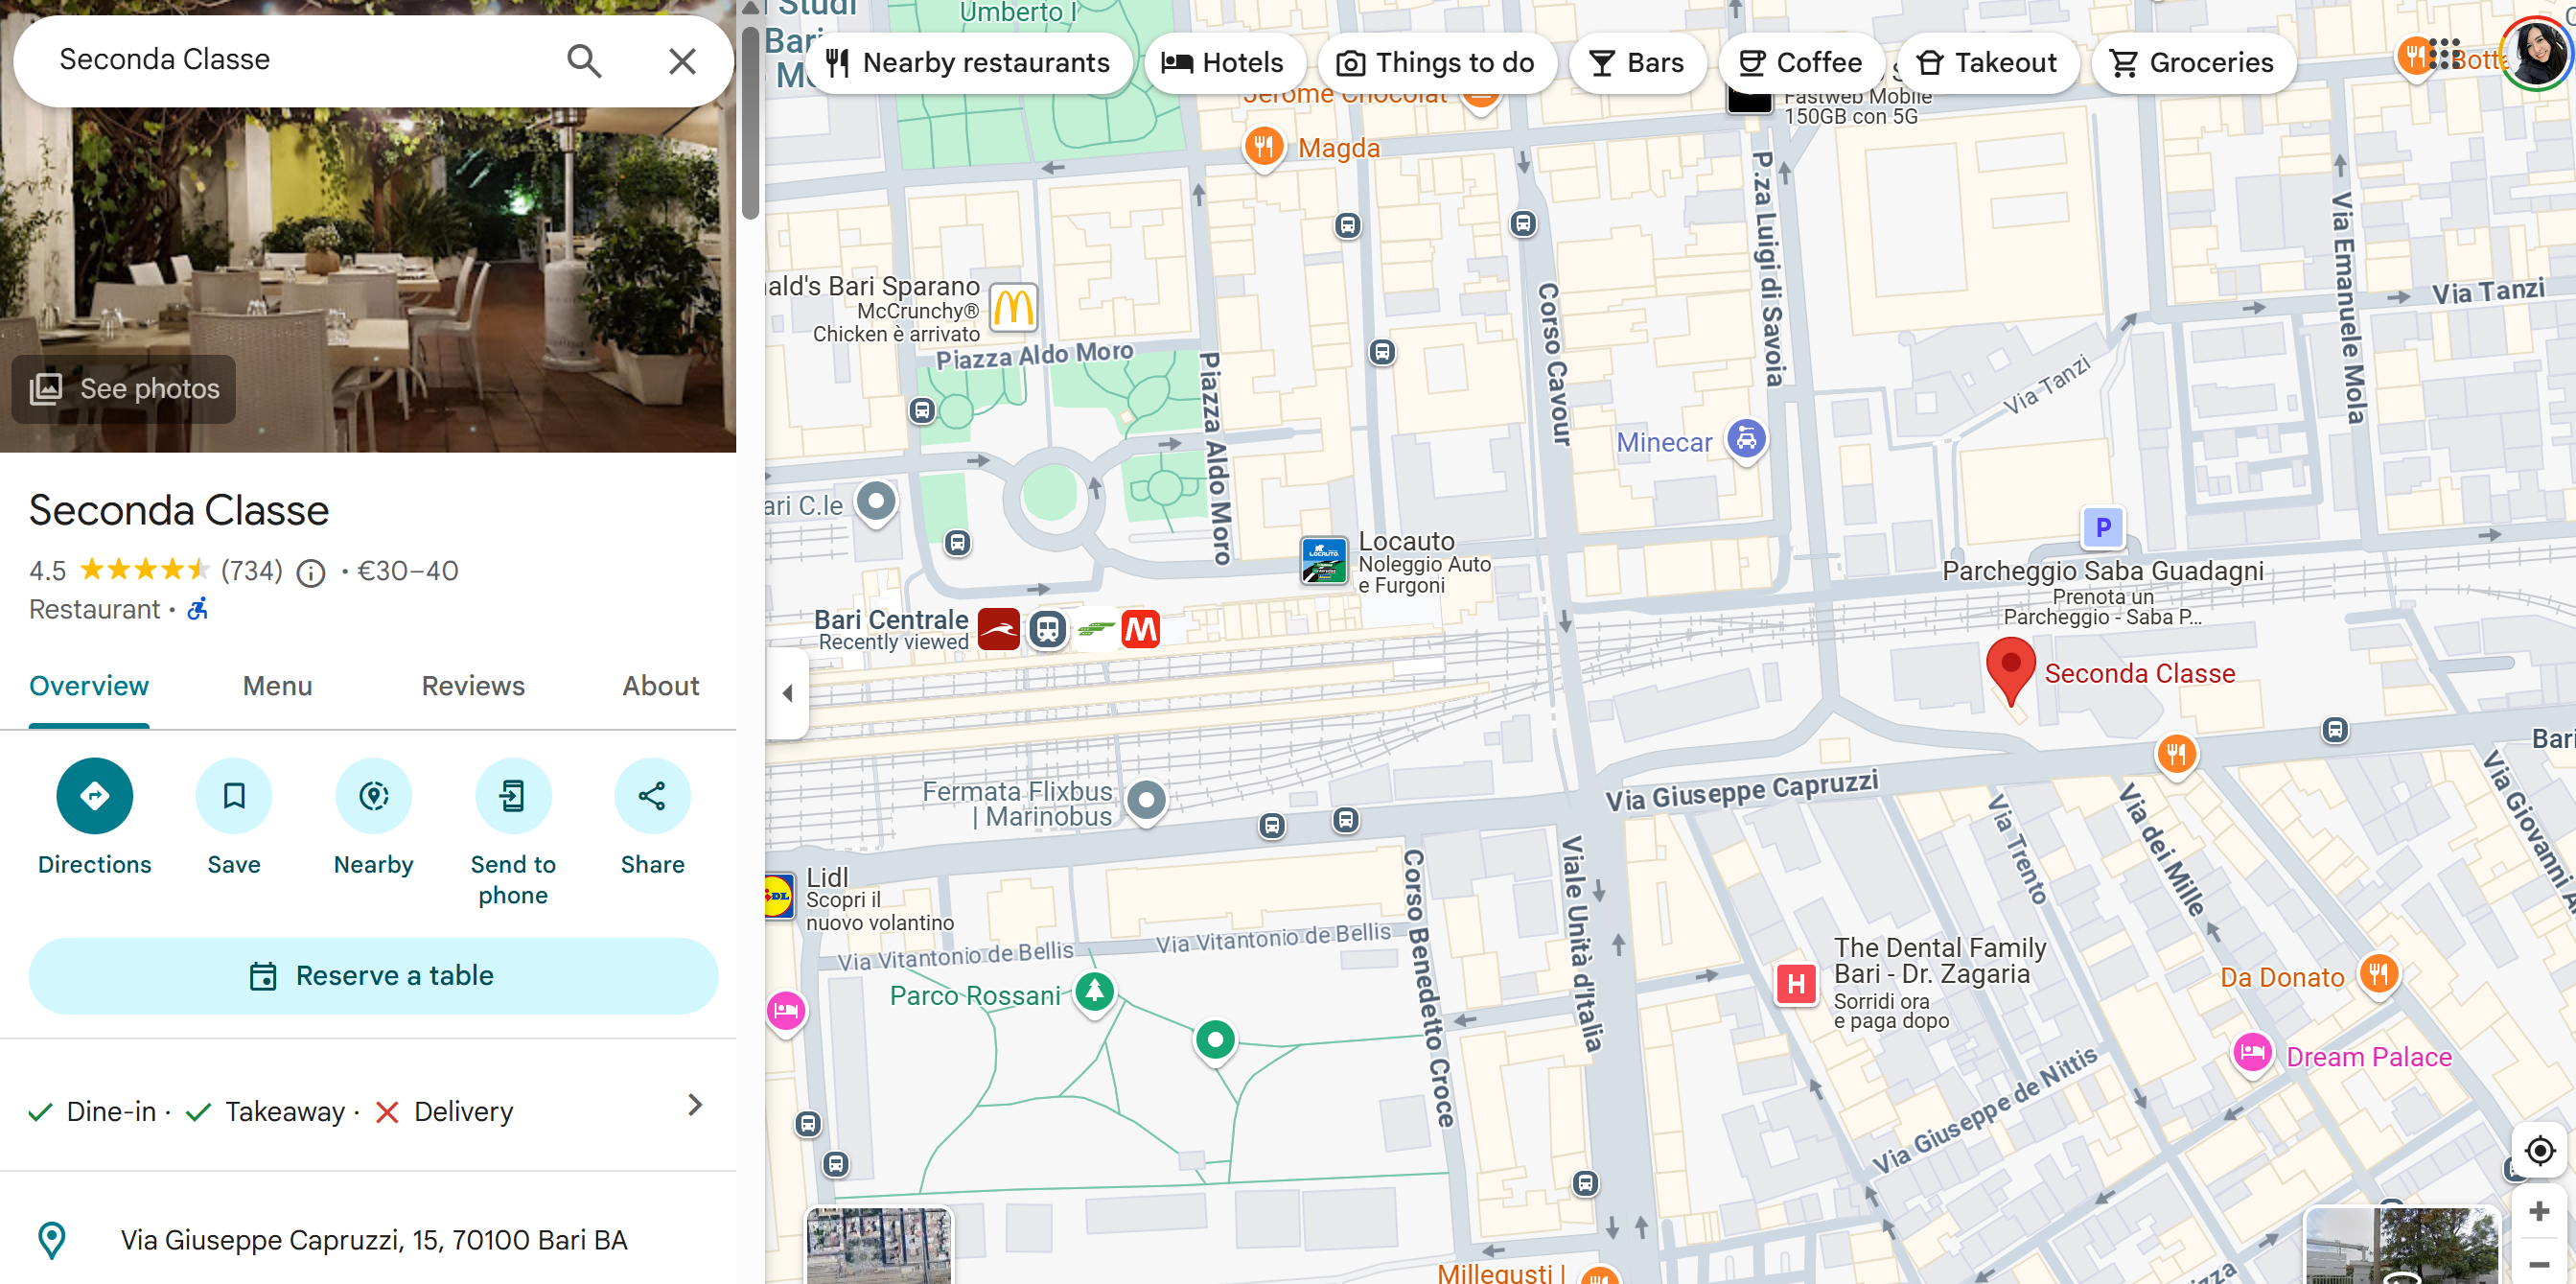The width and height of the screenshot is (2576, 1284).
Task: Click The Dental Family hospital marker
Action: click(x=1796, y=984)
